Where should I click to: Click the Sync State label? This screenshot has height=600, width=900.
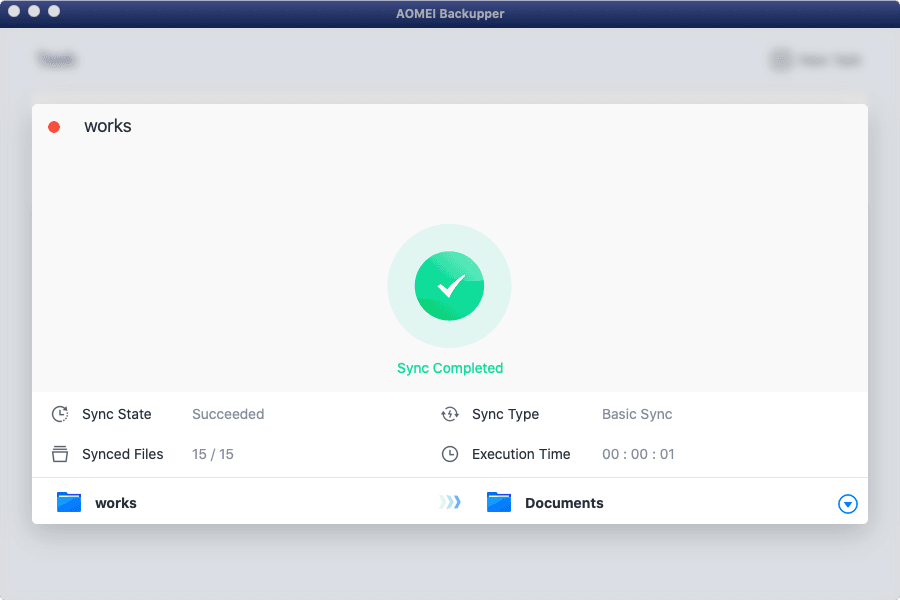[x=117, y=414]
